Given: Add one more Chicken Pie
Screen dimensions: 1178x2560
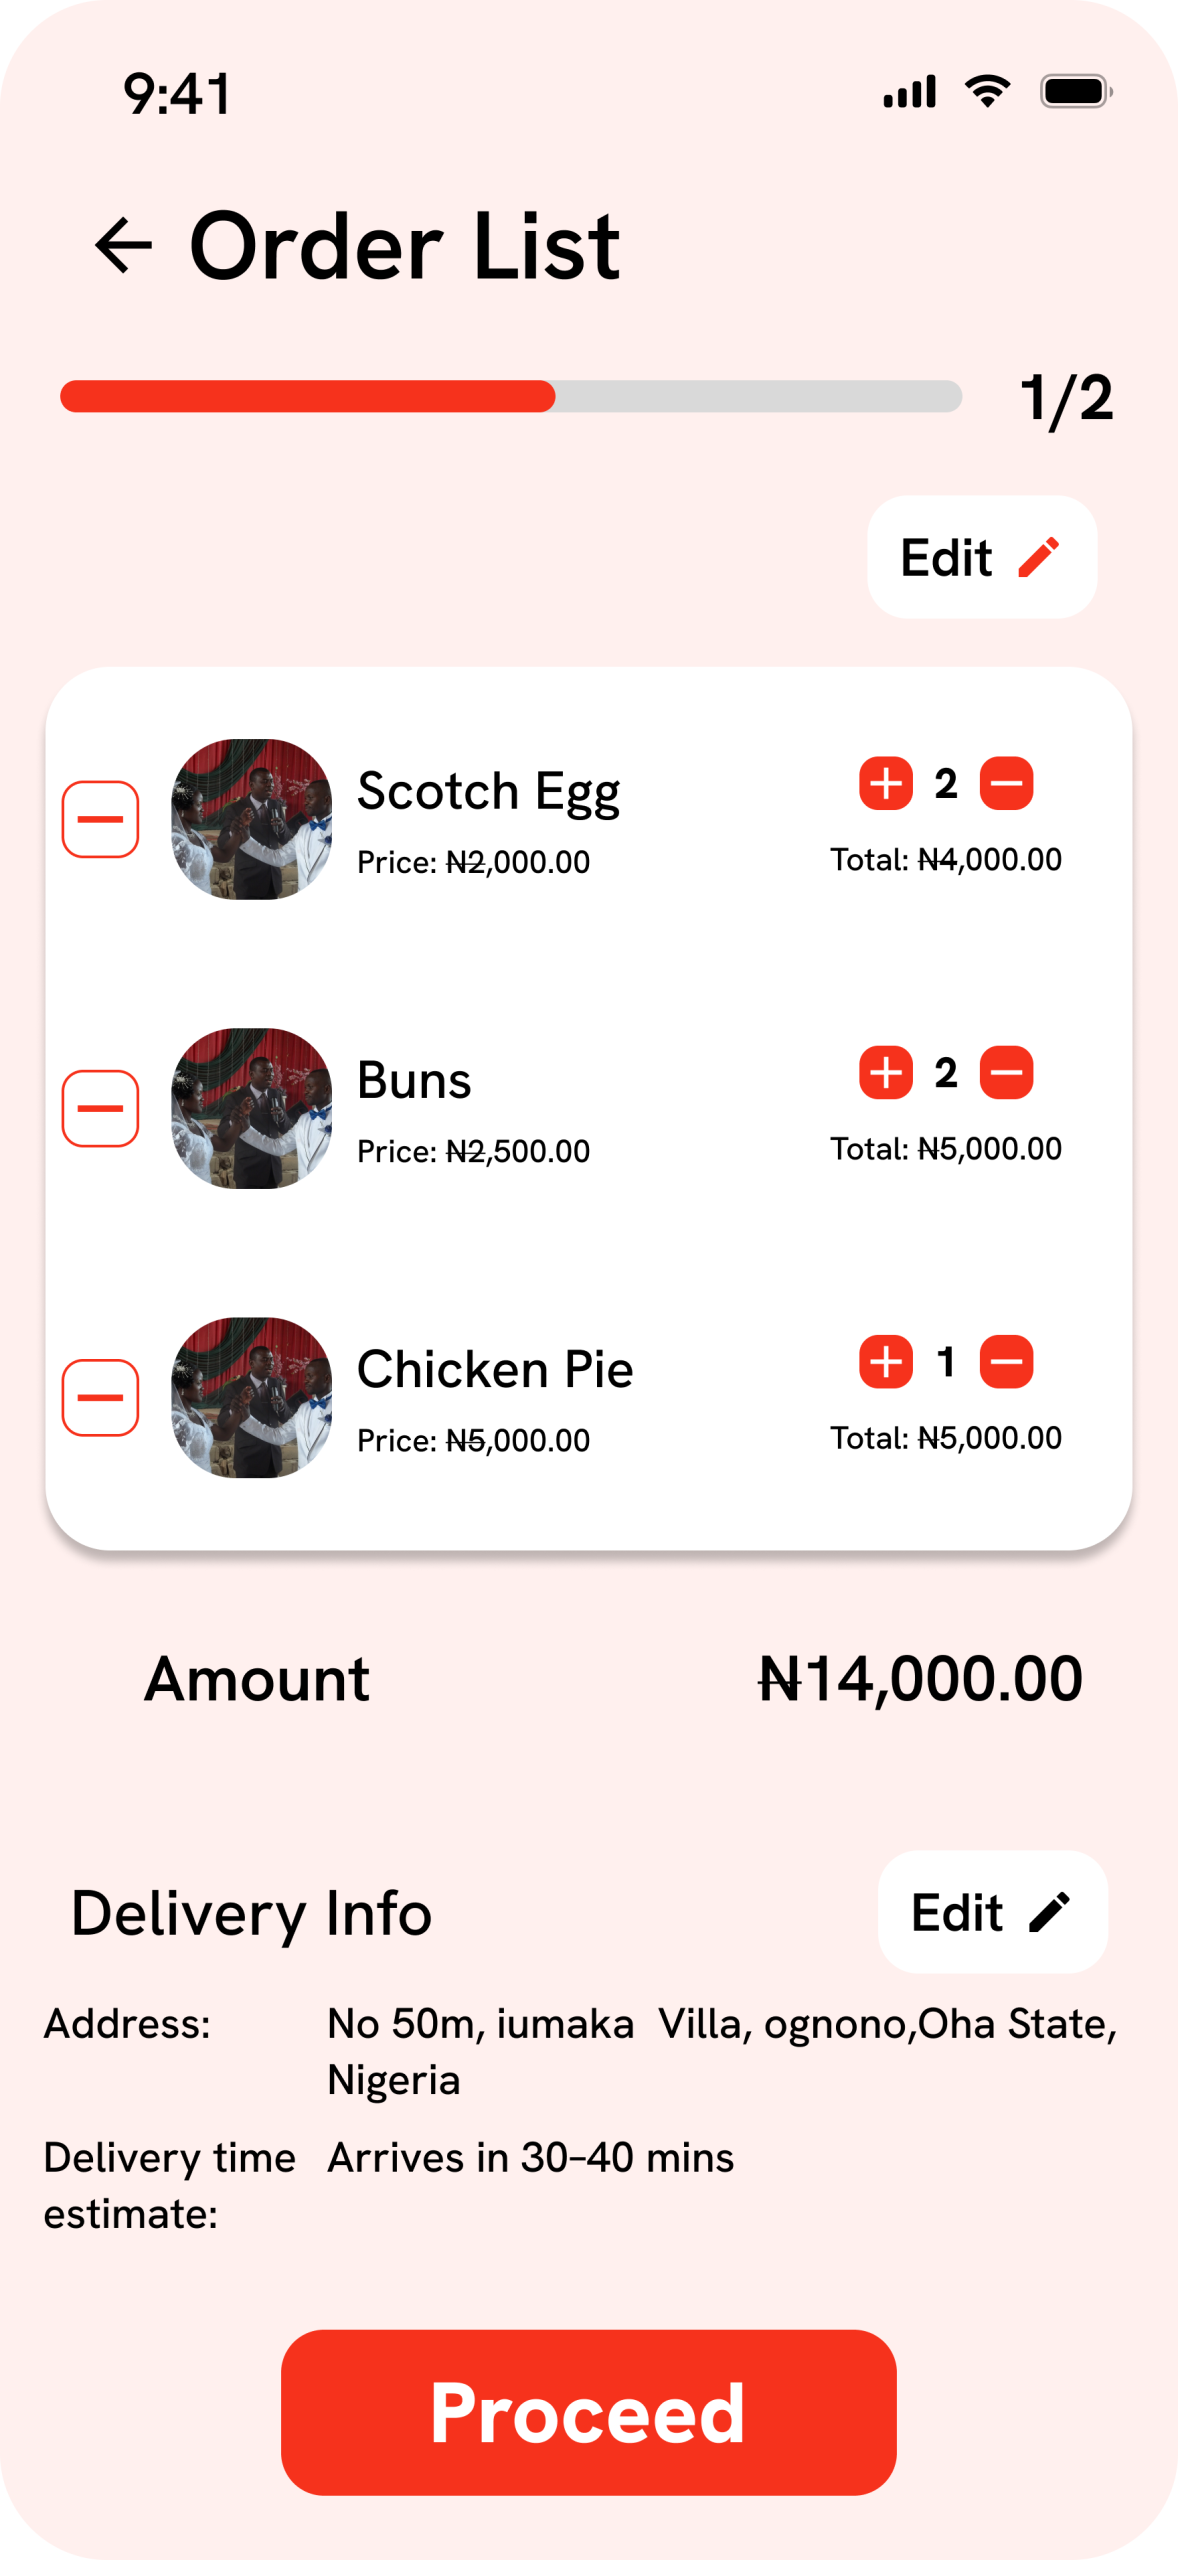Looking at the screenshot, I should [x=886, y=1362].
